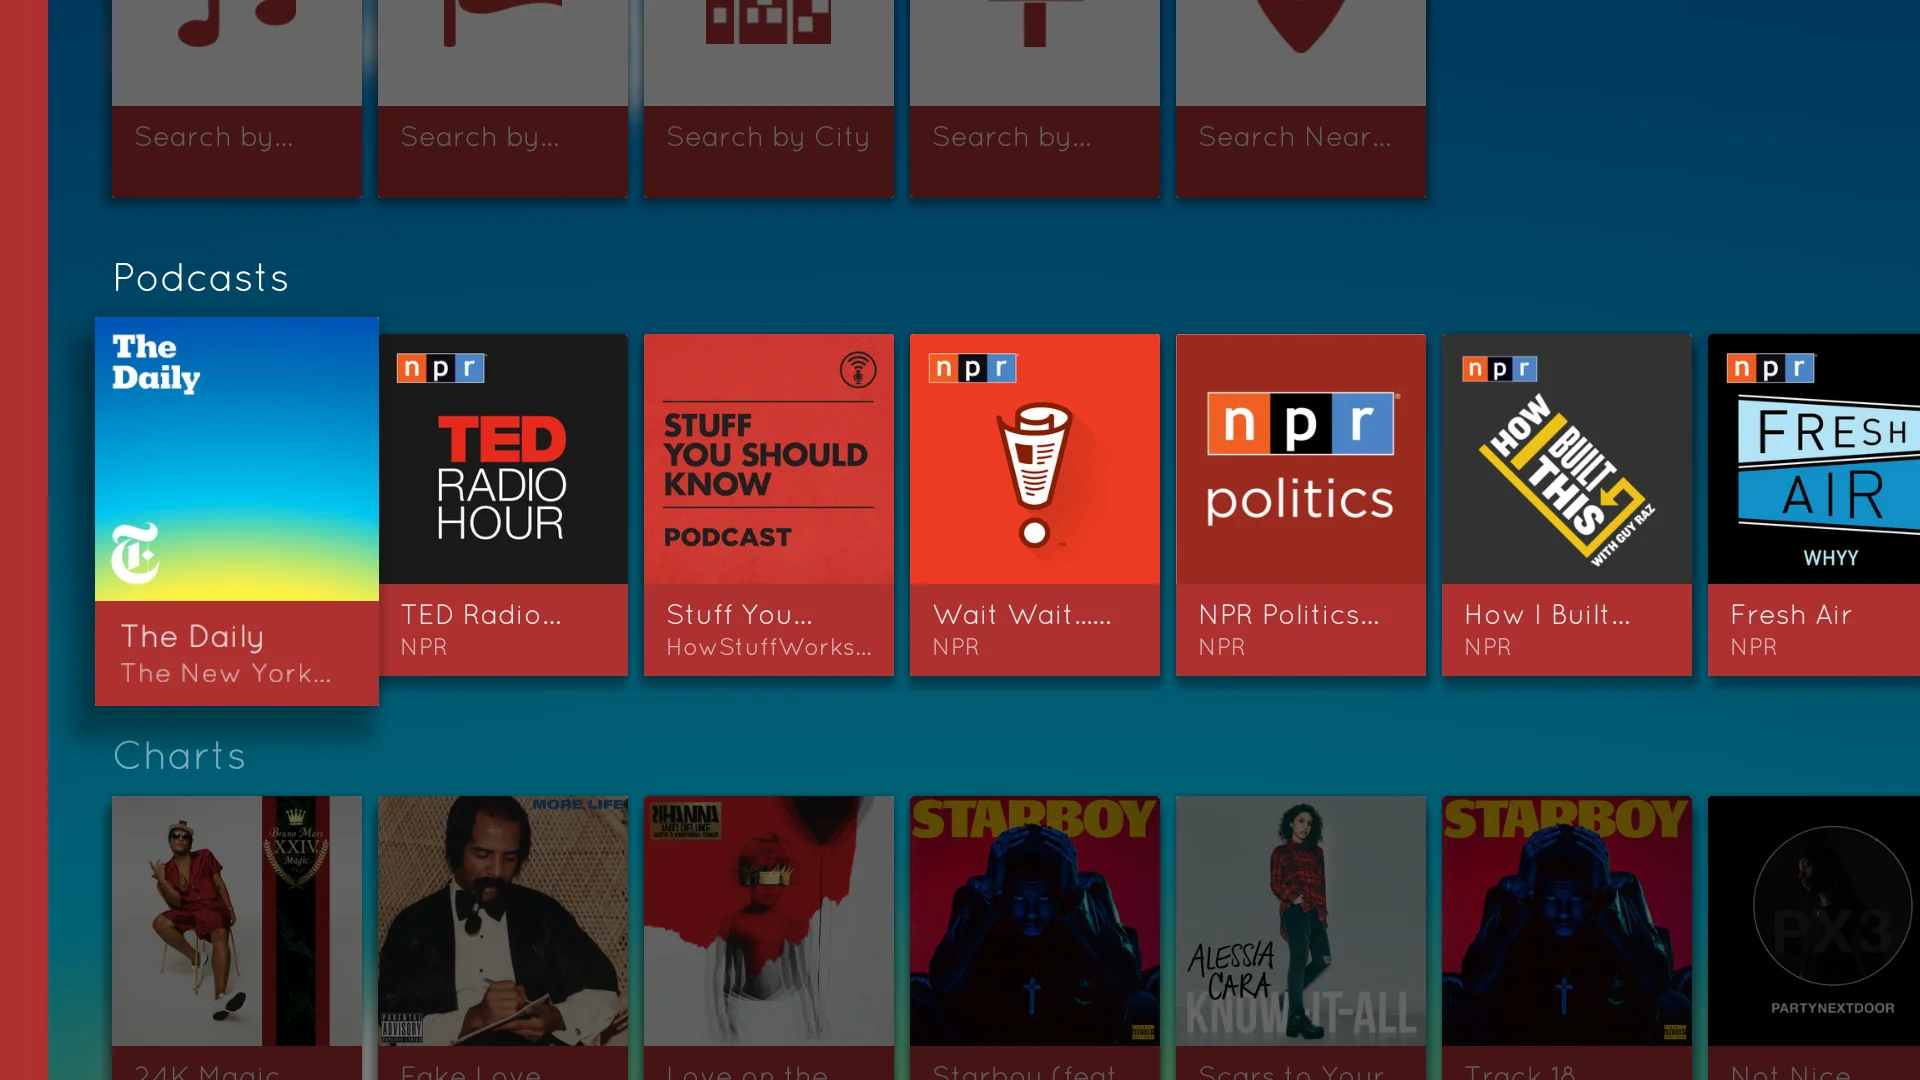Play Track 18 Starboy cover
The width and height of the screenshot is (1920, 1080).
pos(1567,938)
